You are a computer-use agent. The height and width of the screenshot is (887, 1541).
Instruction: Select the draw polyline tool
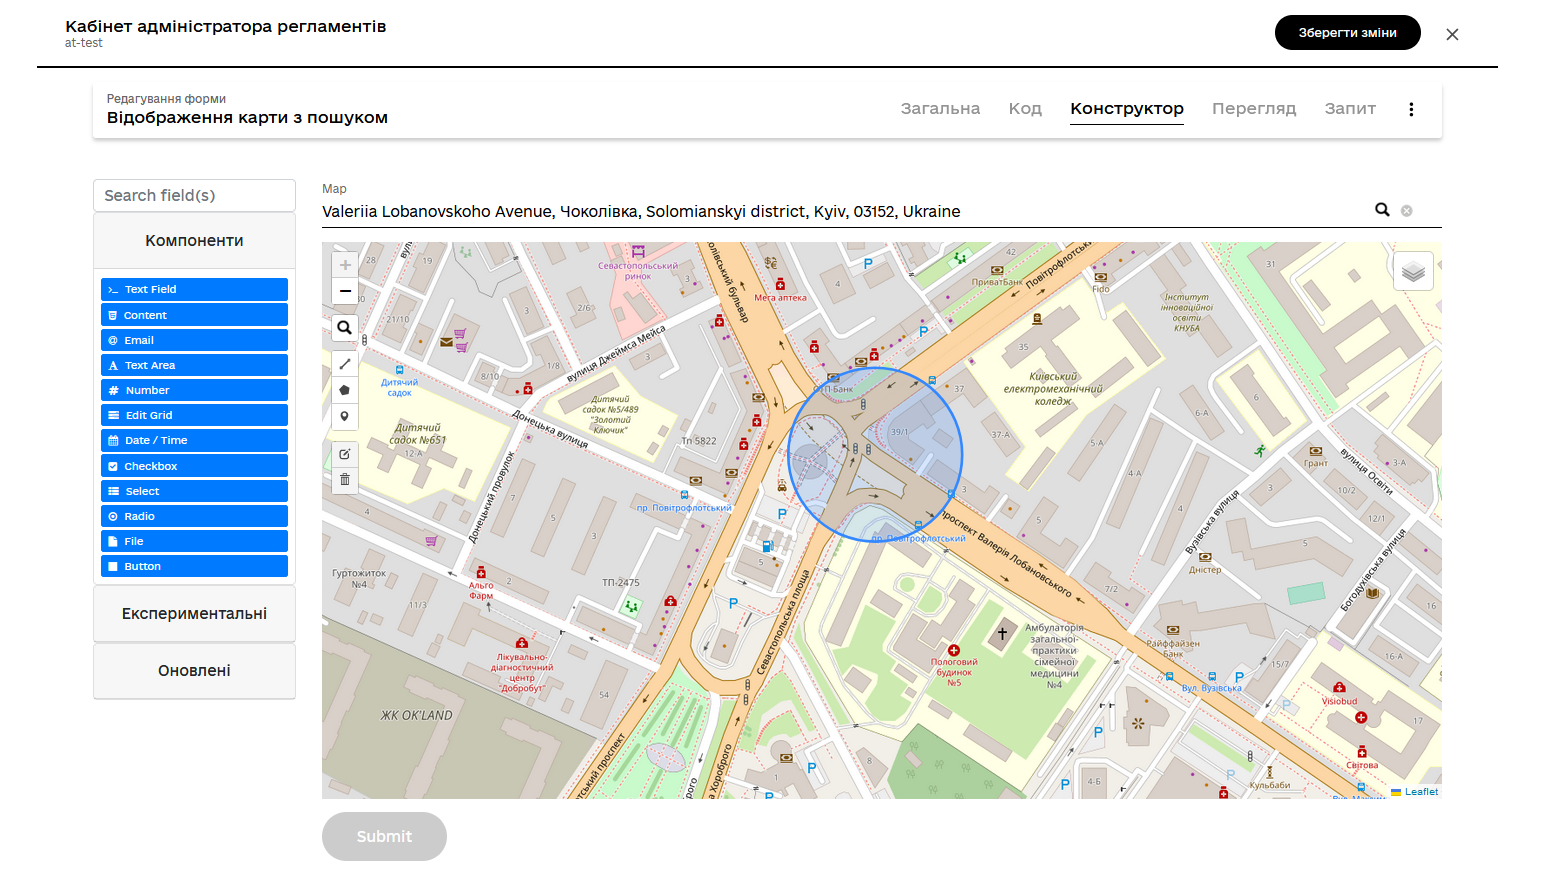point(345,364)
